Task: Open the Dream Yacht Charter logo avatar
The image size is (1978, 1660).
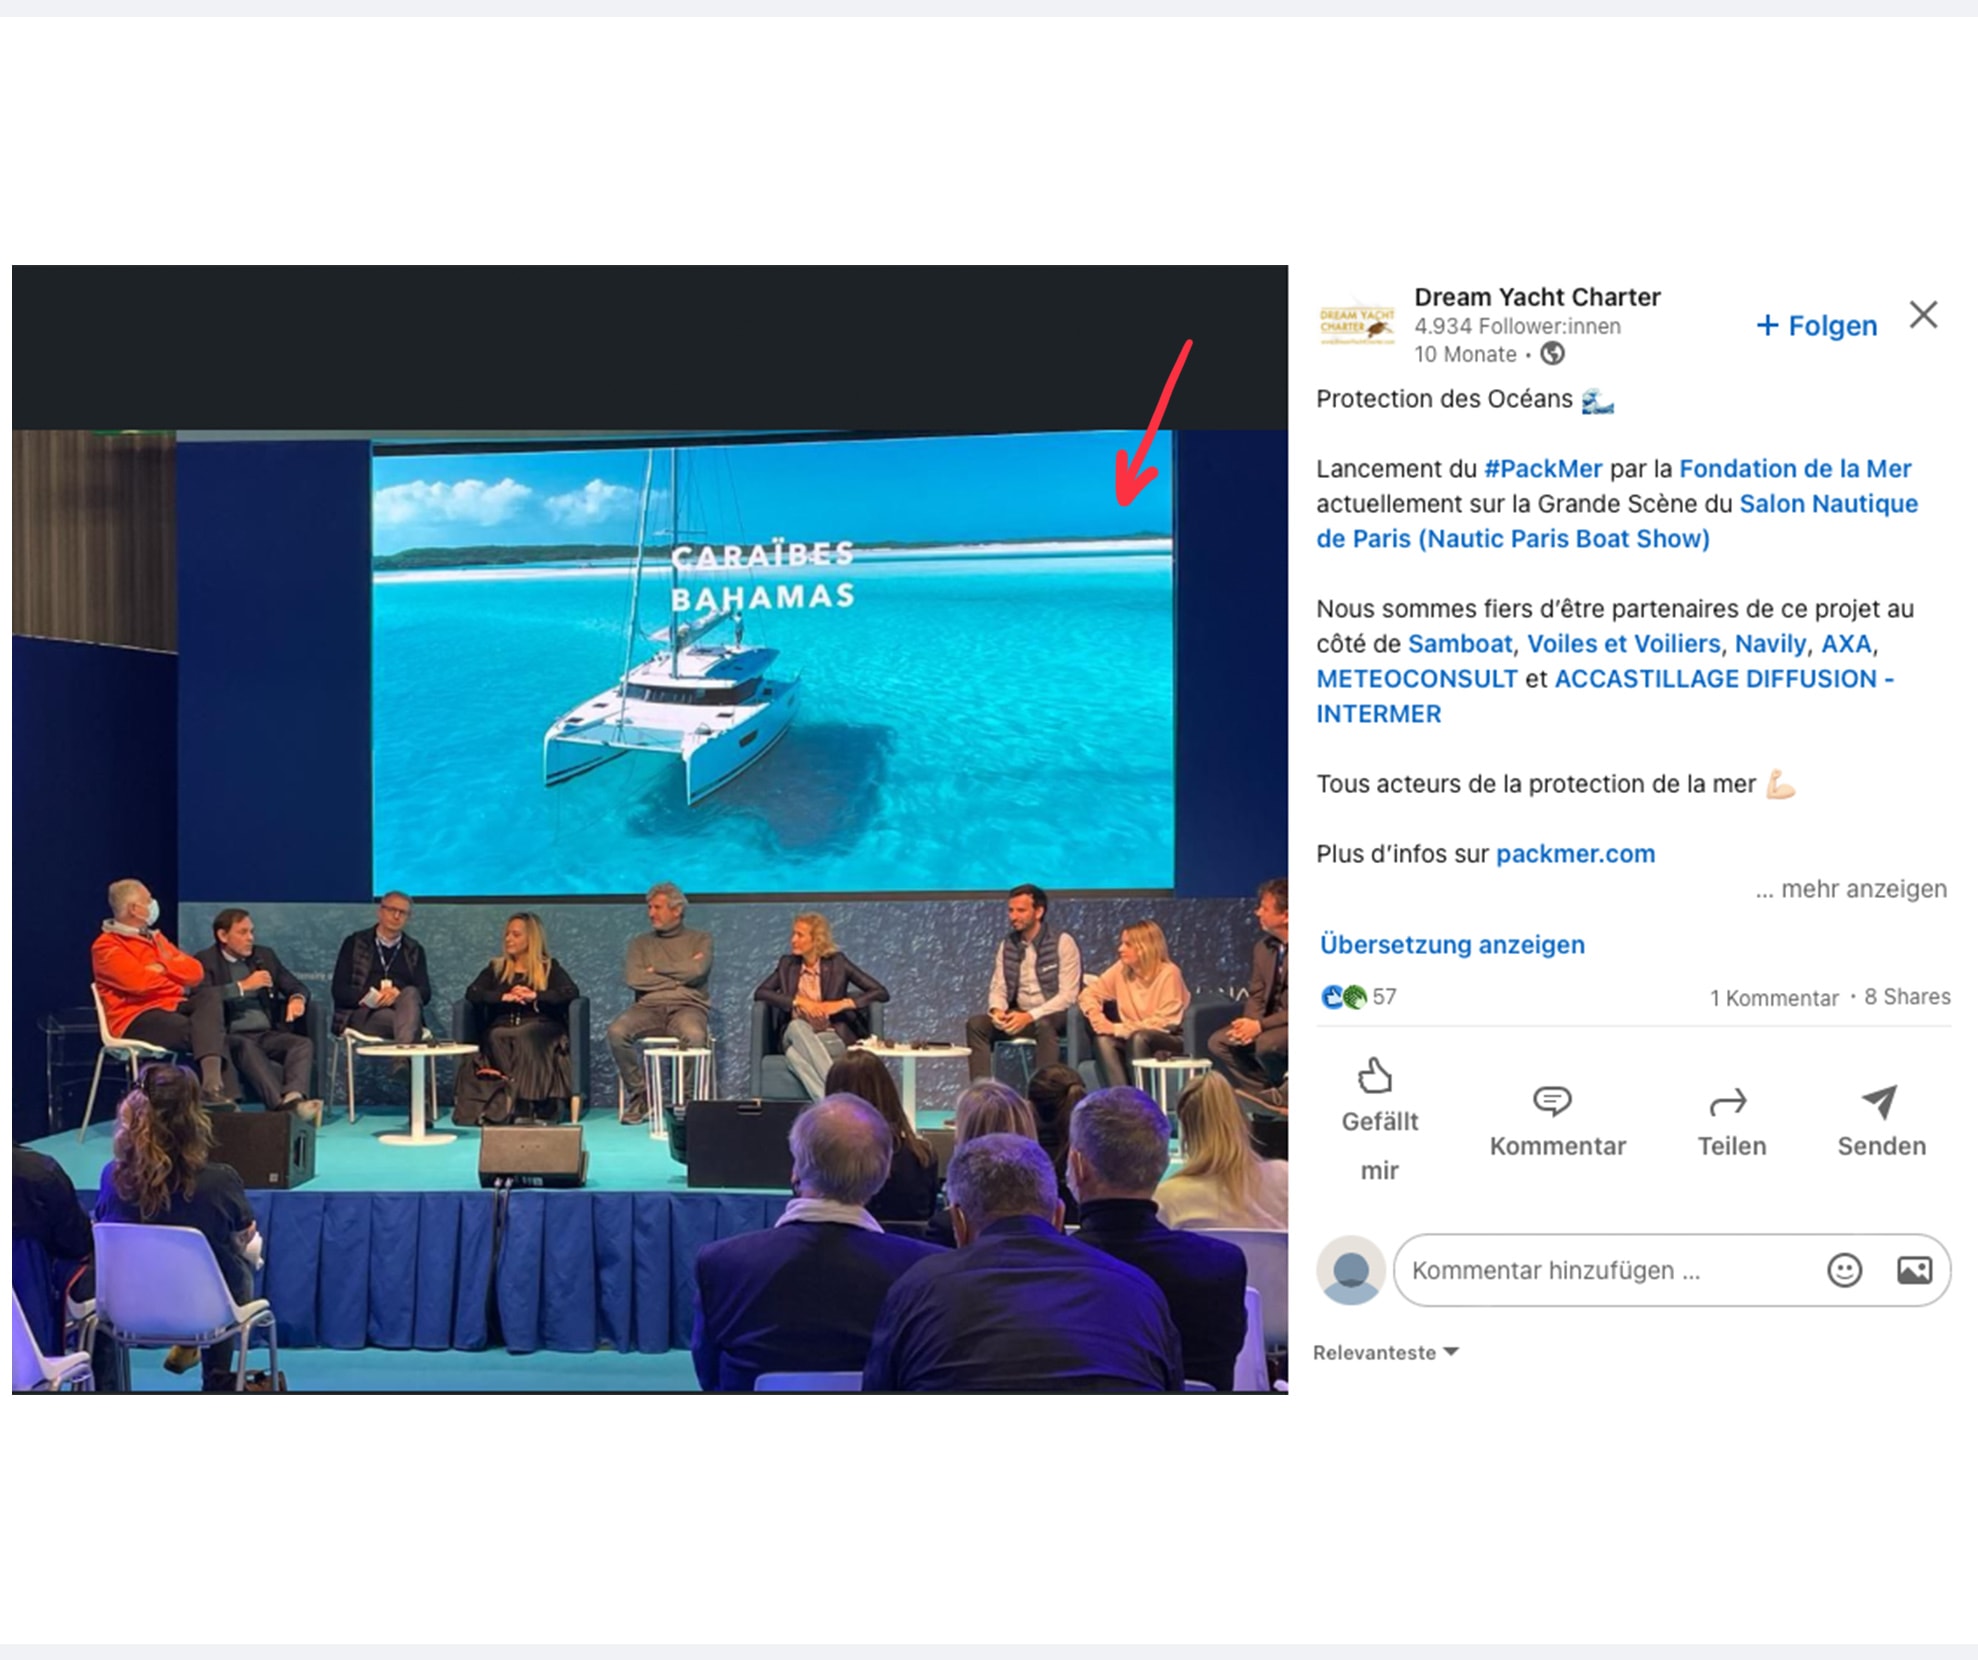Action: (x=1356, y=326)
